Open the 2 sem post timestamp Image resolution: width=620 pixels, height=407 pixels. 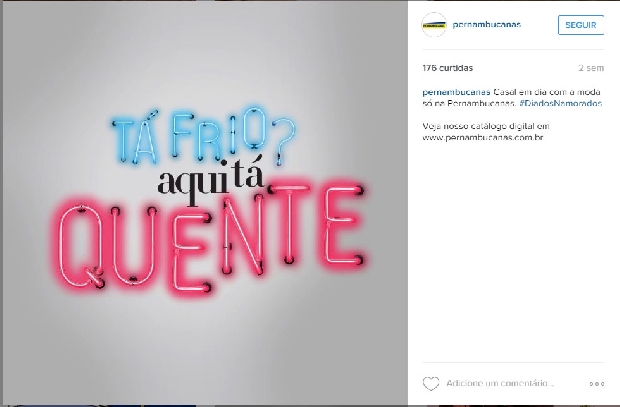(x=591, y=68)
